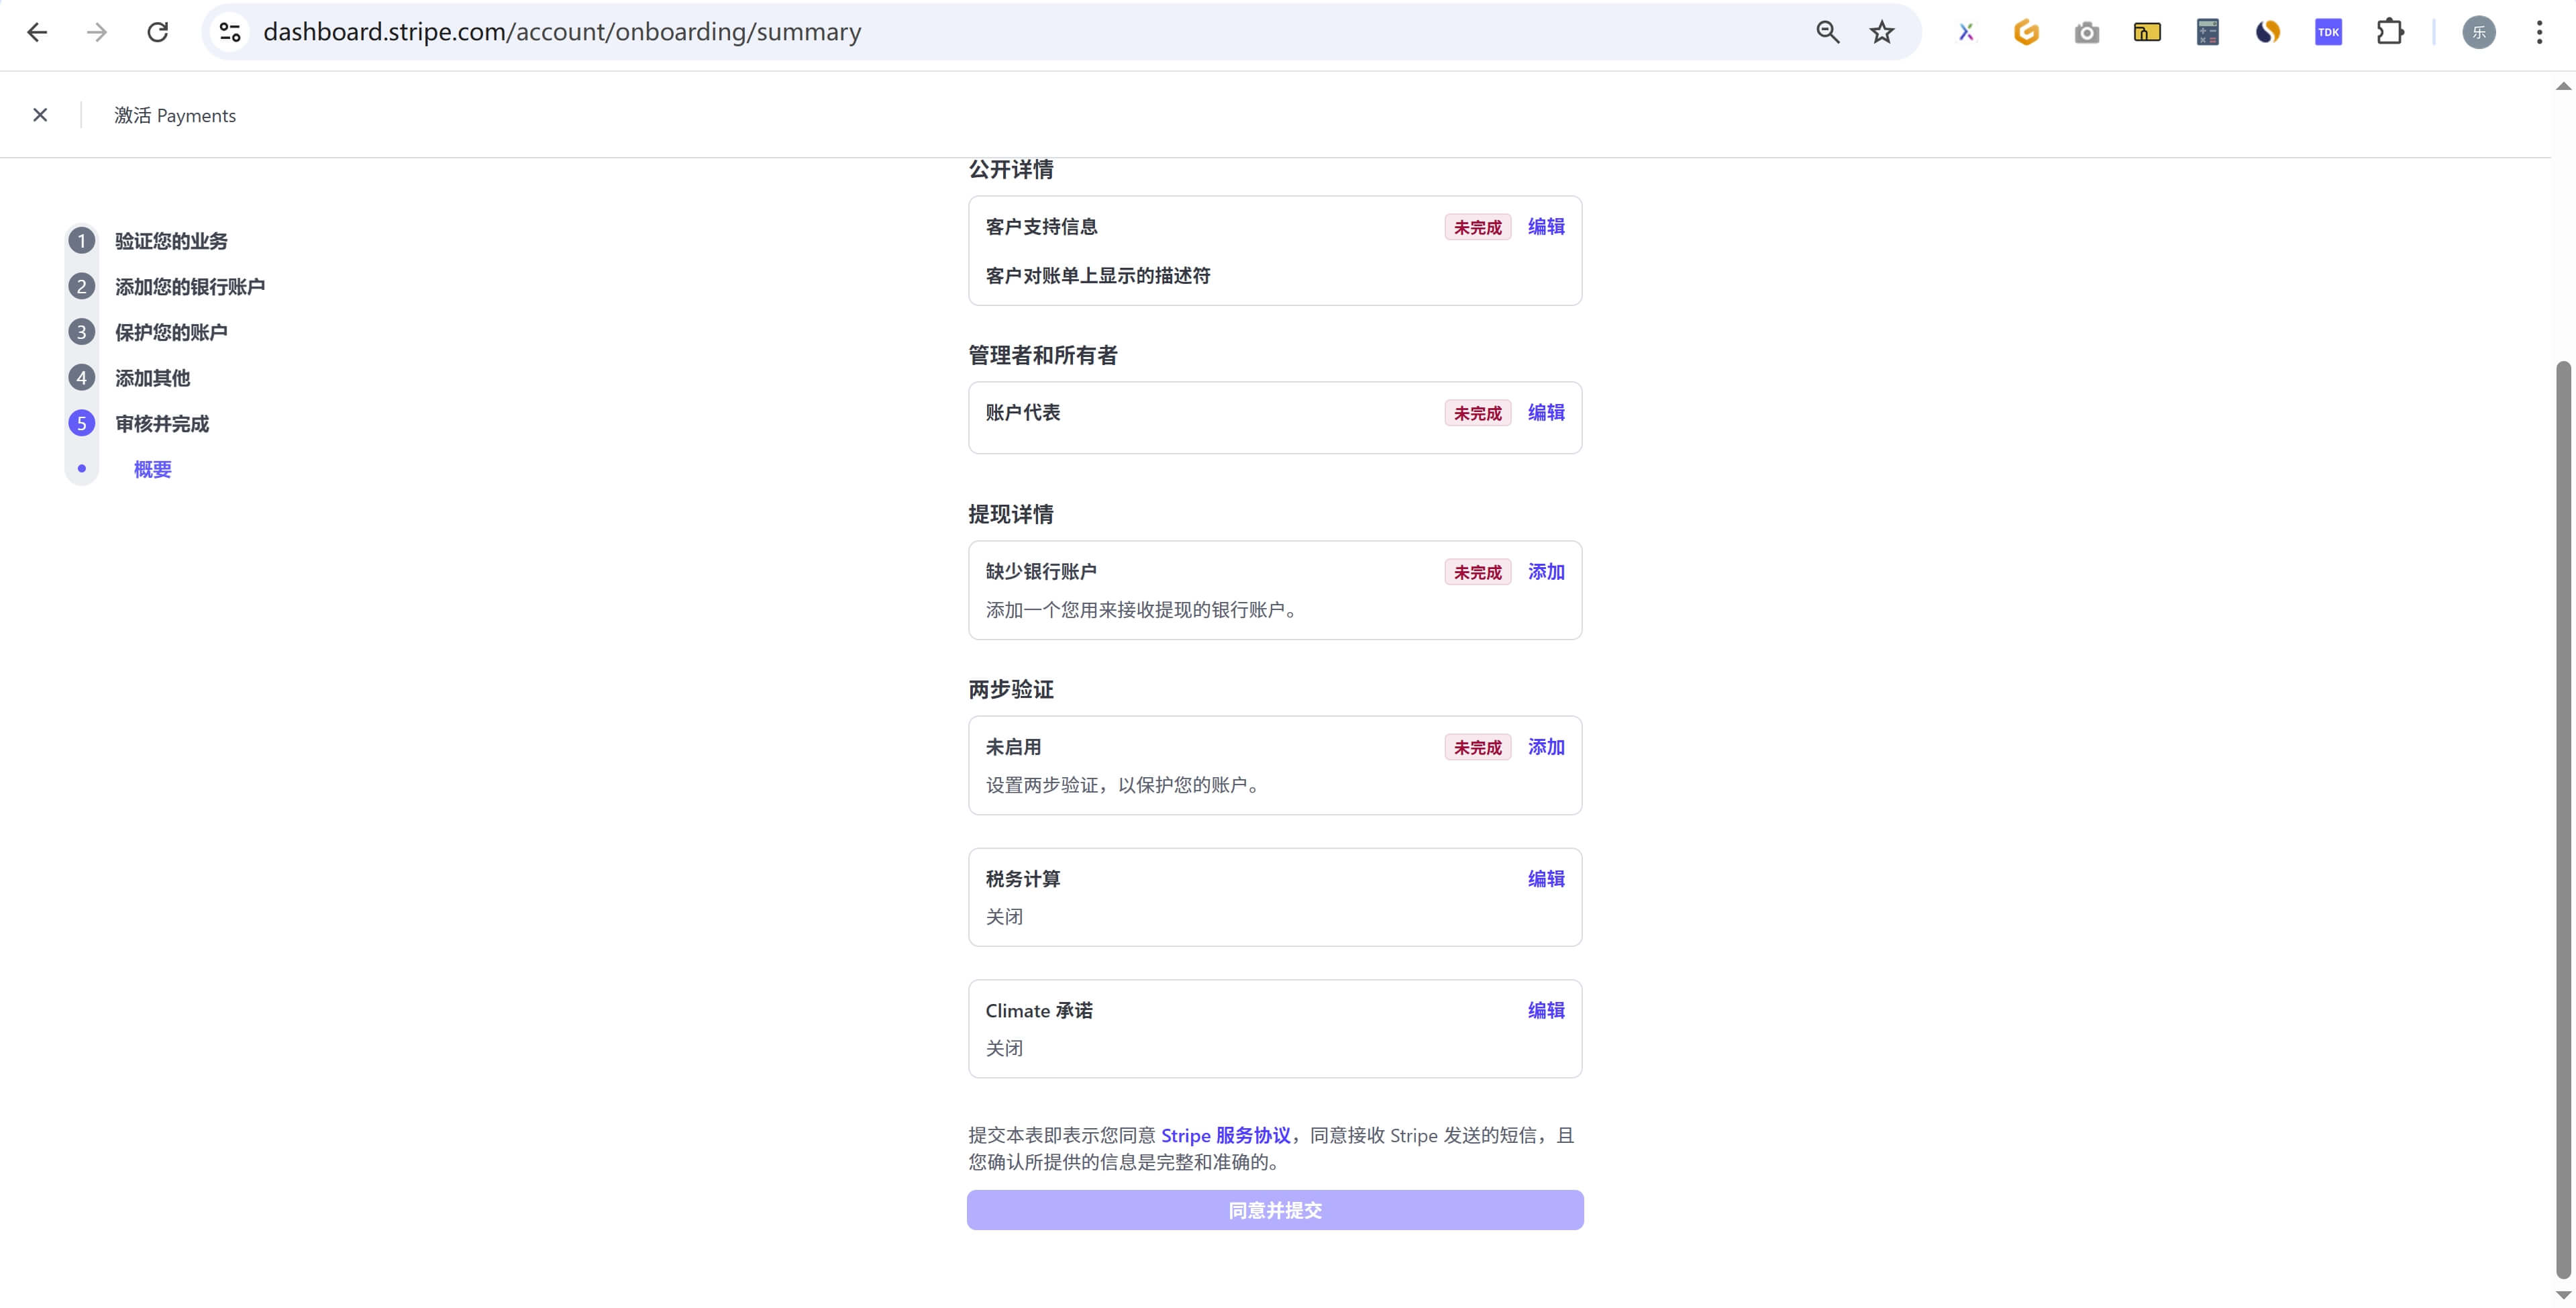Open the dark blue and orange circle extension
Viewport: 2576px width, 1308px height.
click(x=2268, y=32)
